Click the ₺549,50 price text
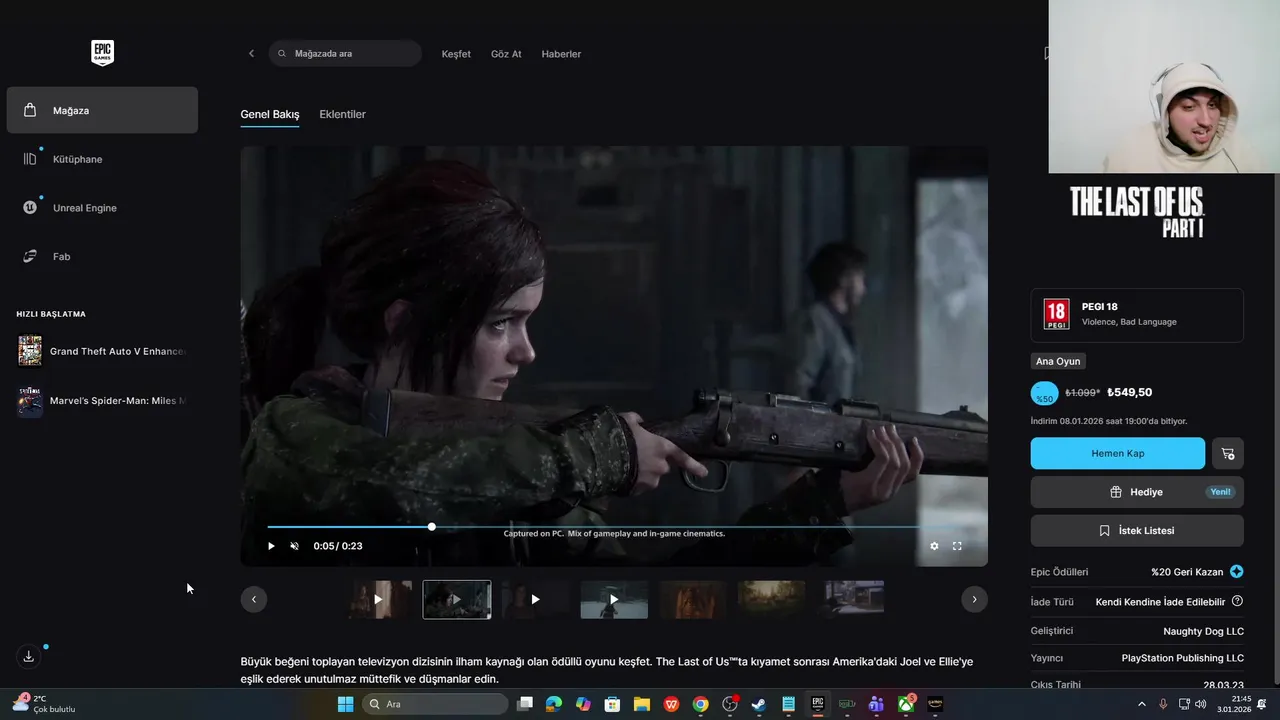The width and height of the screenshot is (1280, 720). [x=1130, y=393]
